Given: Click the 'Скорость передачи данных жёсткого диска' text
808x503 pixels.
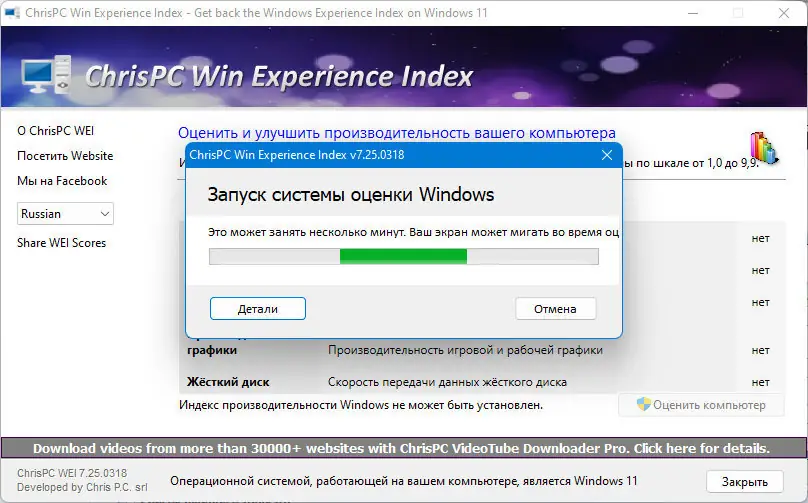Looking at the screenshot, I should click(x=447, y=382).
